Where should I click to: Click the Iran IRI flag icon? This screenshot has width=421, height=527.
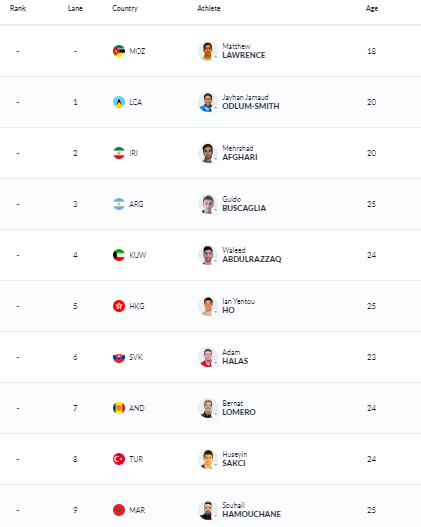[119, 153]
